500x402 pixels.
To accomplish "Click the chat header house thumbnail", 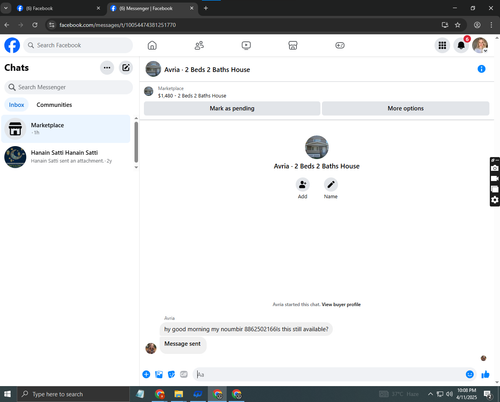I will pos(153,69).
